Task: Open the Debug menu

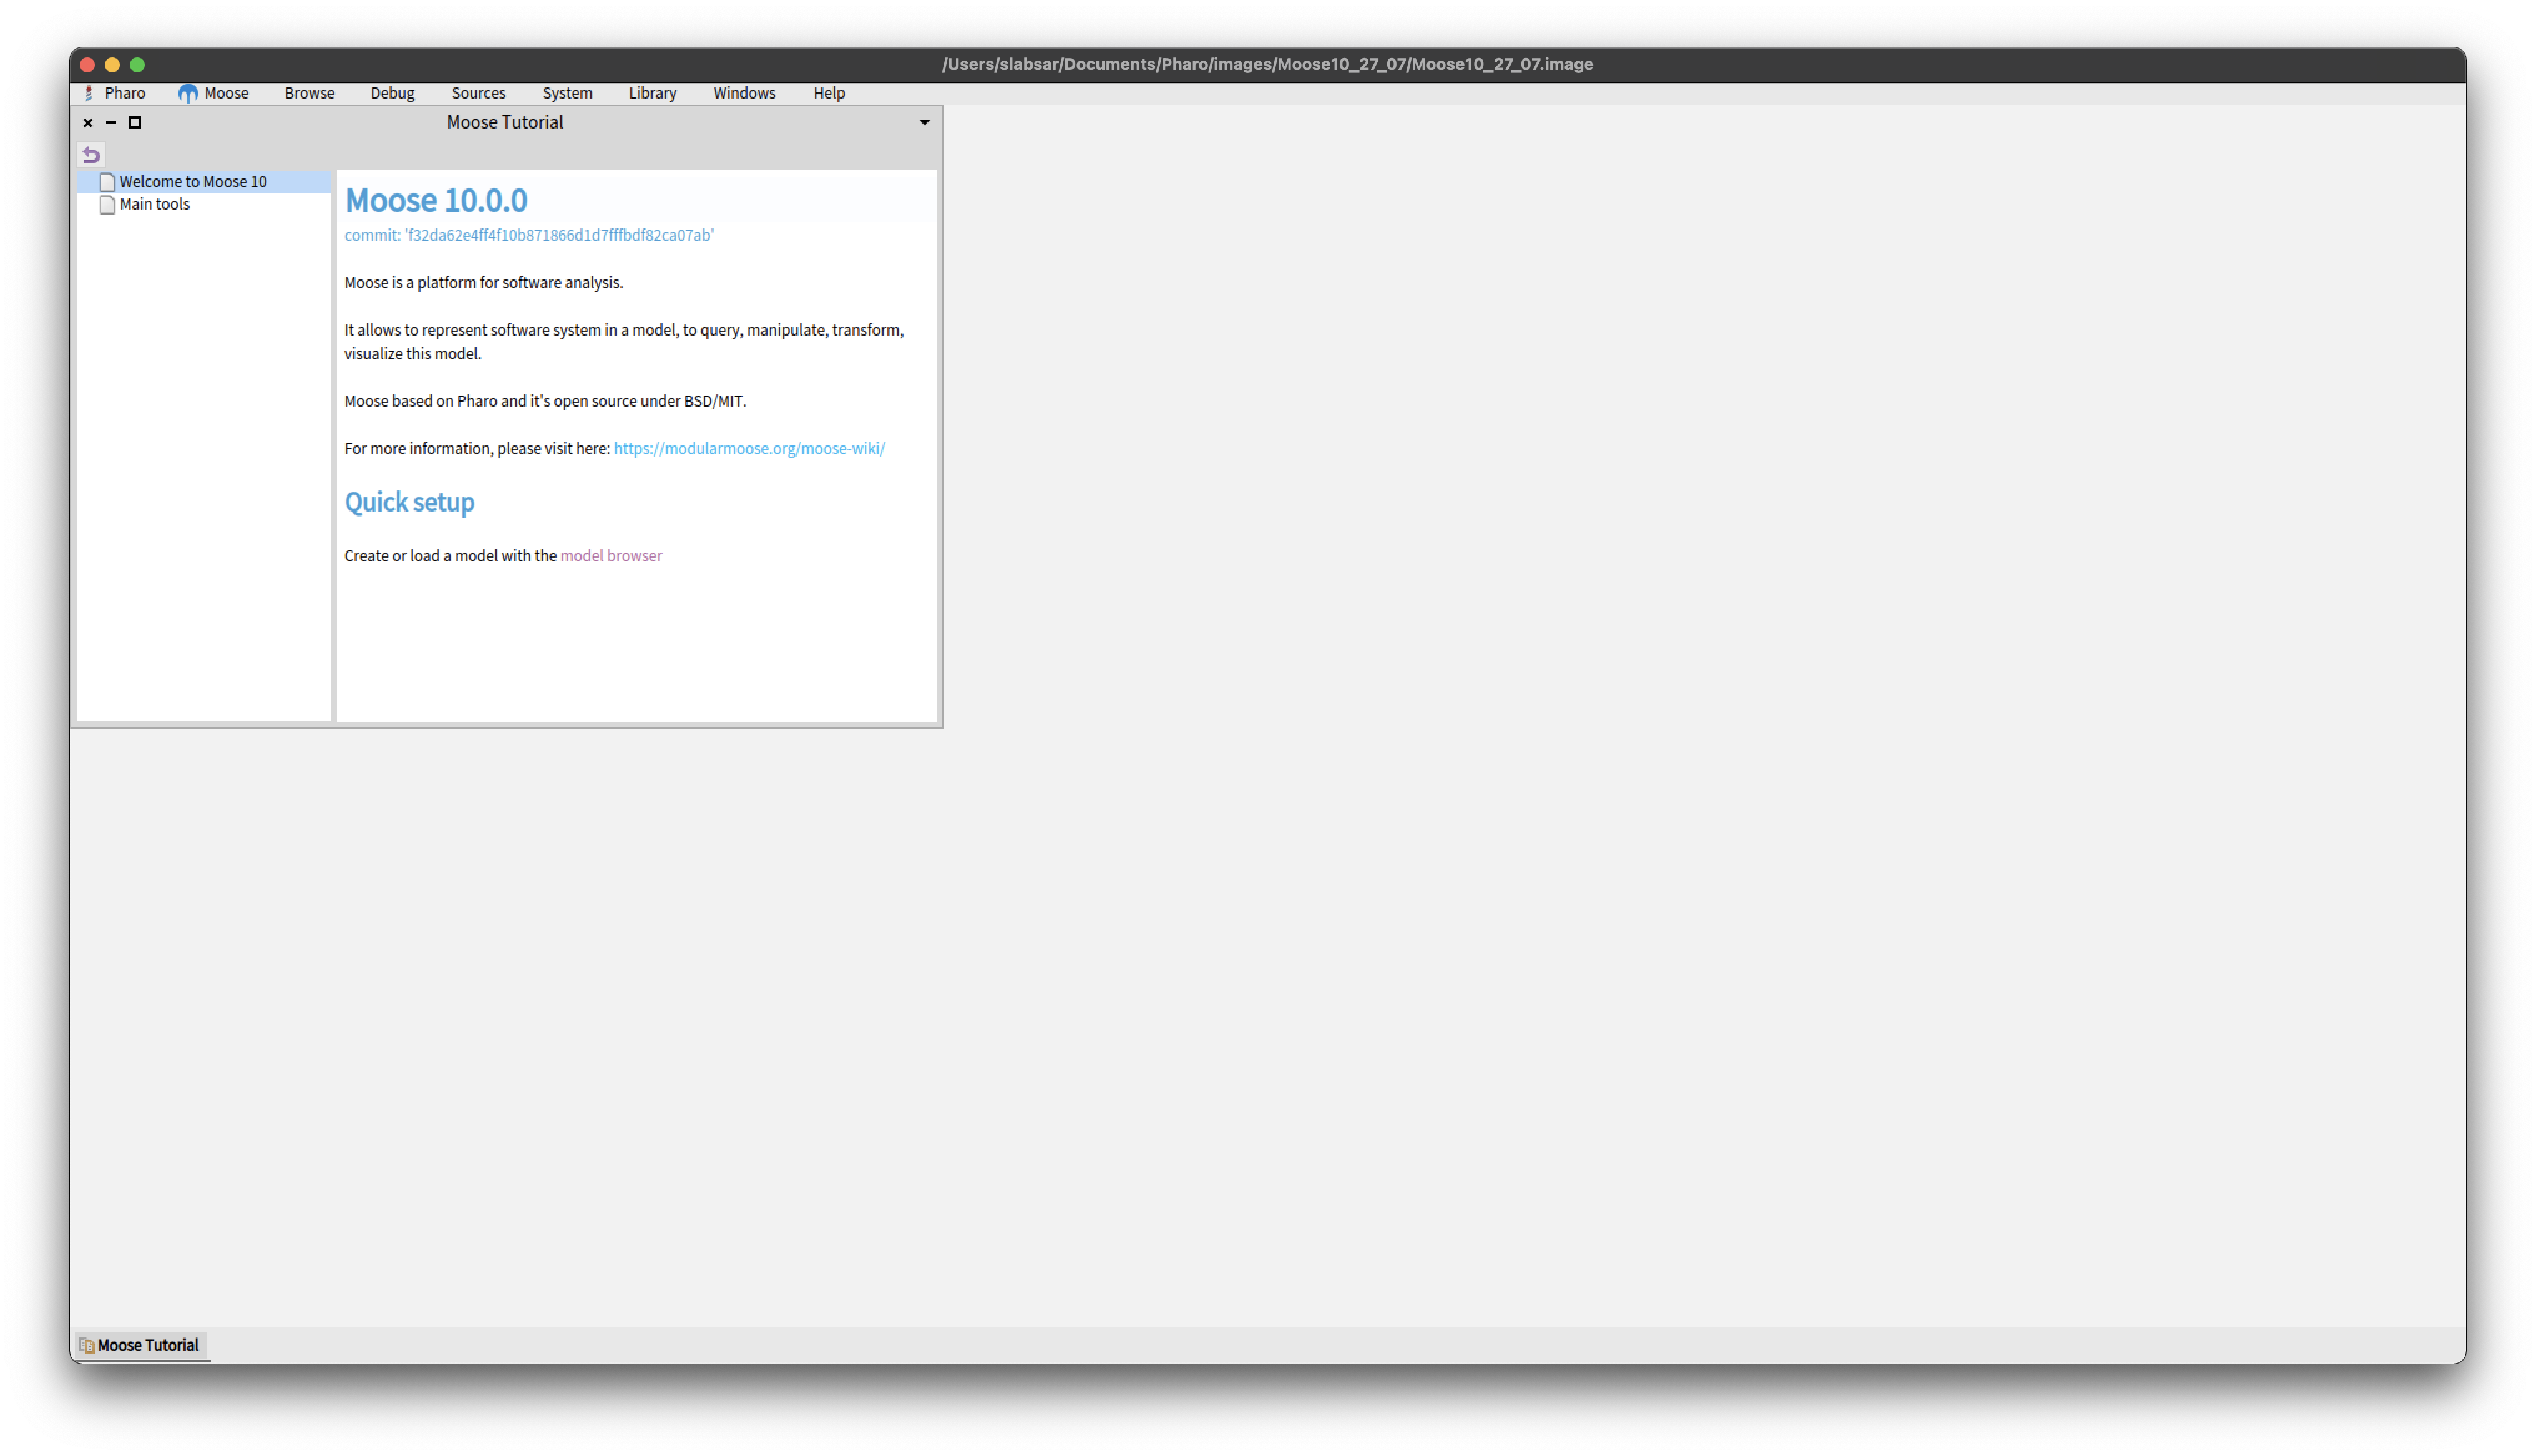Action: click(392, 93)
